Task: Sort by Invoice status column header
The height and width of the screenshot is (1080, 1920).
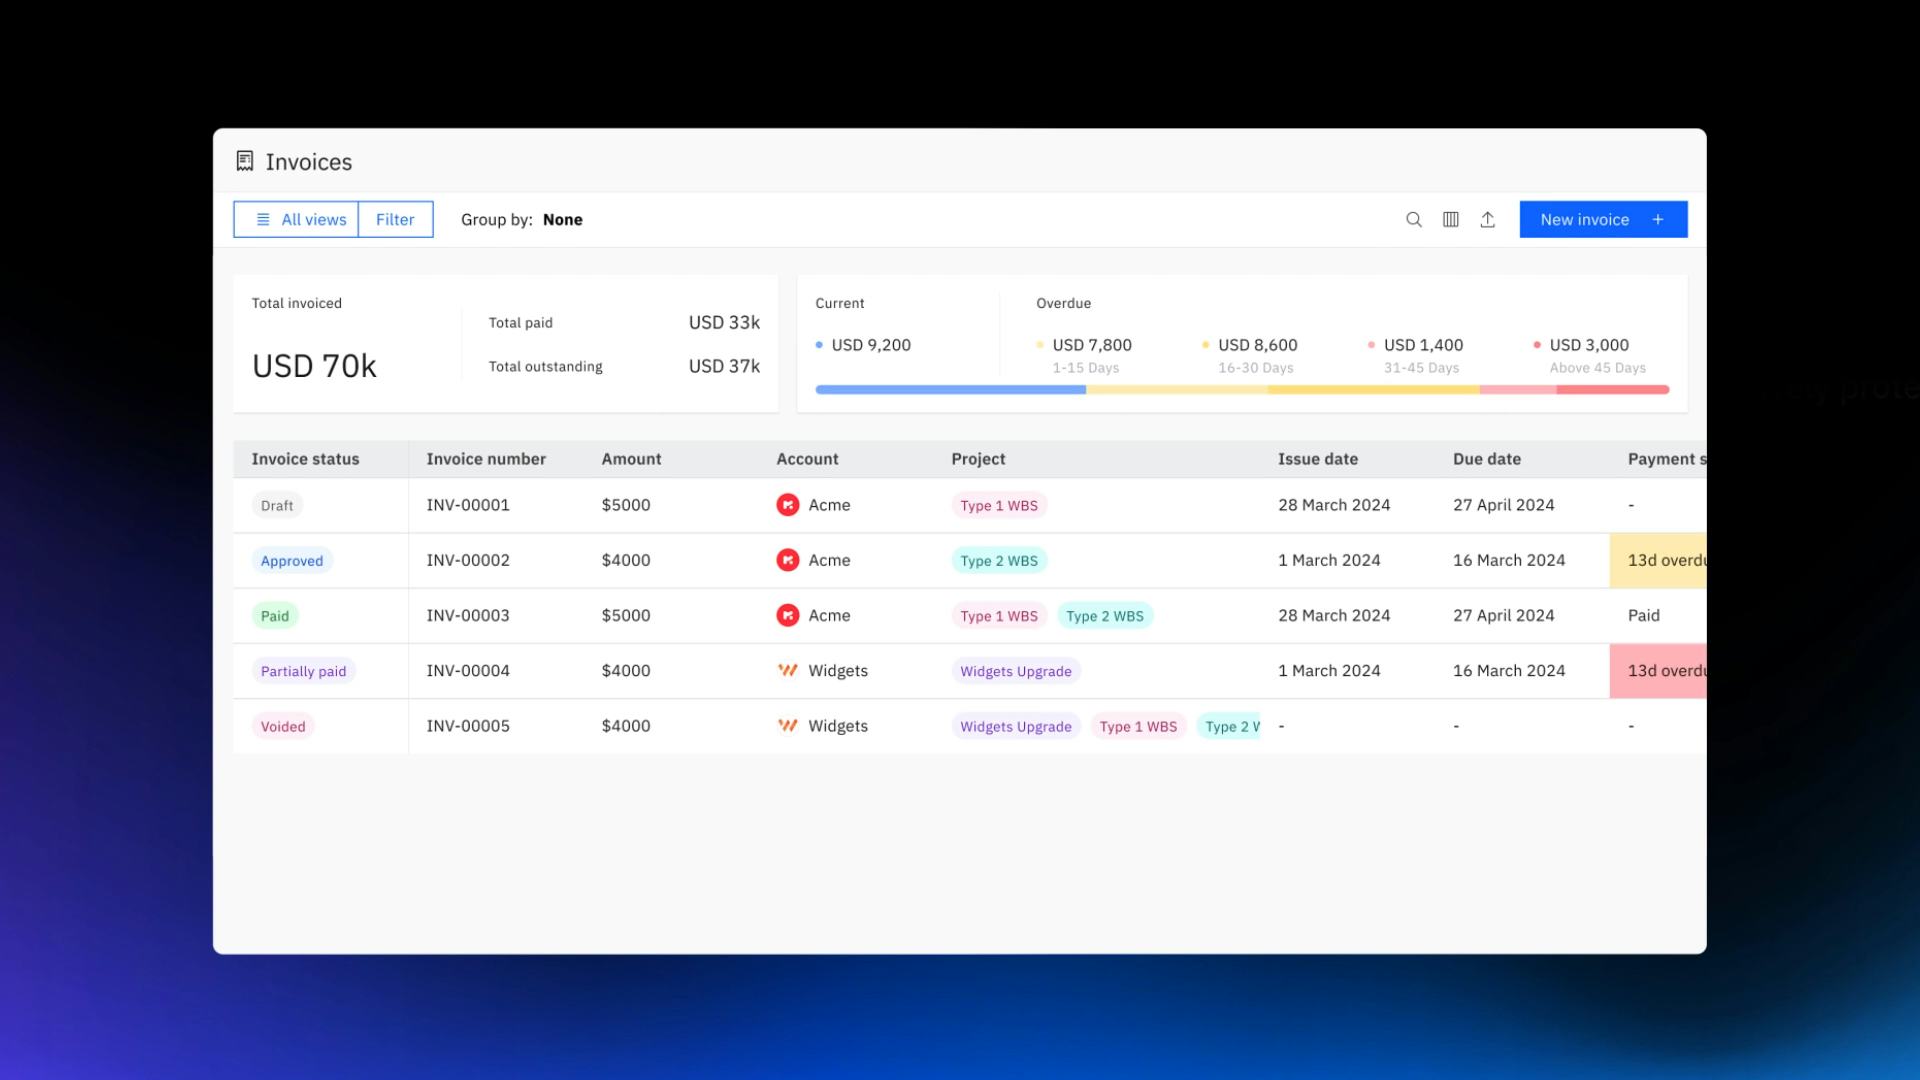Action: [305, 459]
